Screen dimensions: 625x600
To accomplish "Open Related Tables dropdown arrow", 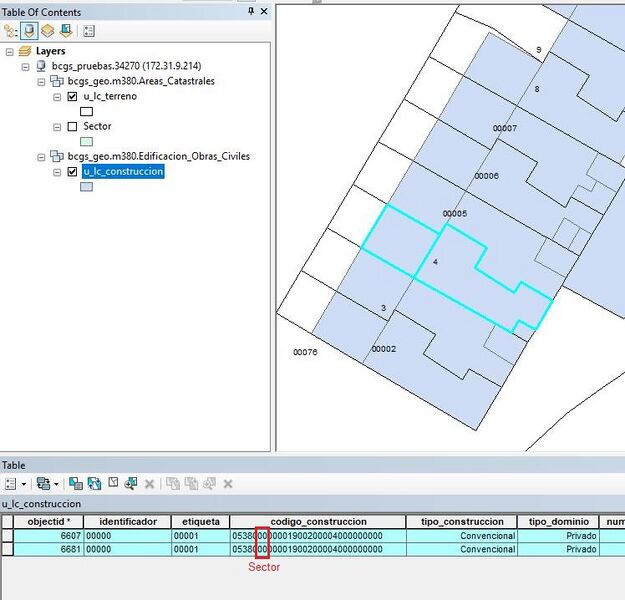I will tap(56, 484).
